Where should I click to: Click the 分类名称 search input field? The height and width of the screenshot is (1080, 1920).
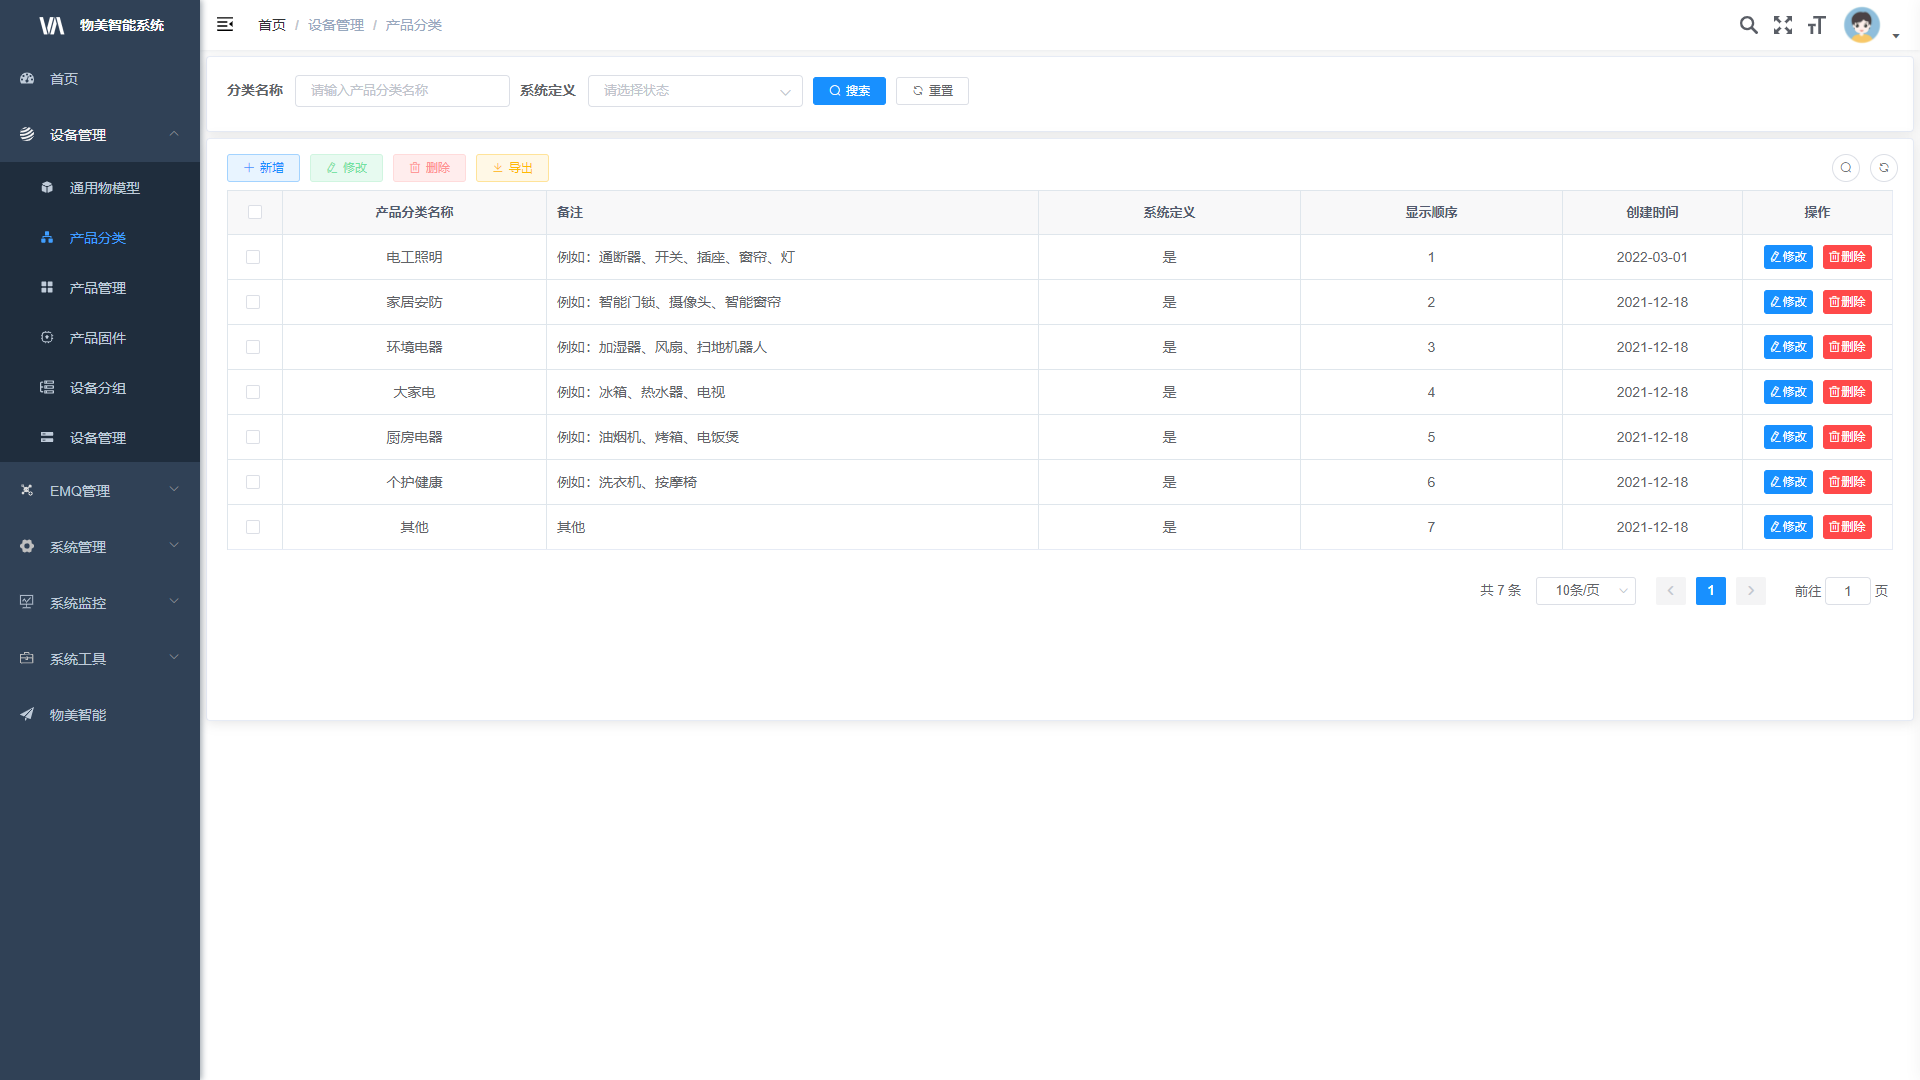(402, 91)
